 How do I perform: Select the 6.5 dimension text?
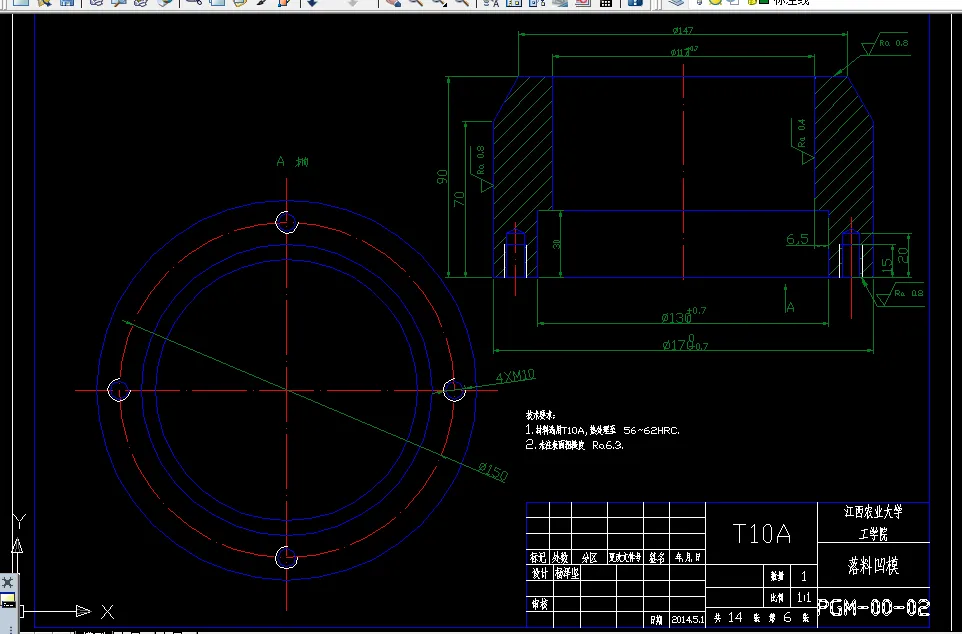click(x=798, y=239)
